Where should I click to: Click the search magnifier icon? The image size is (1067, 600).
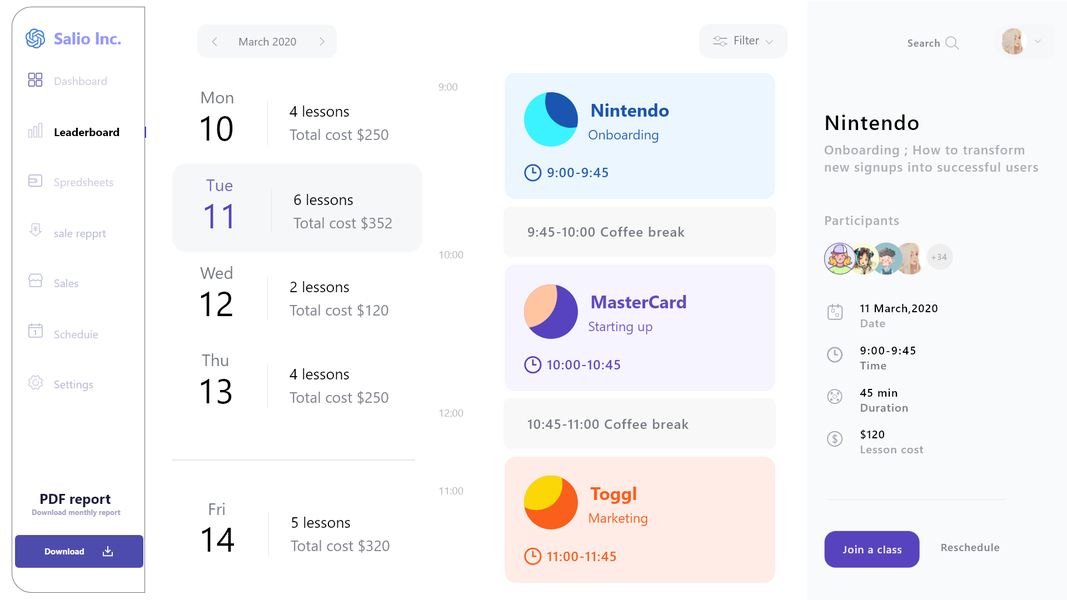[952, 43]
